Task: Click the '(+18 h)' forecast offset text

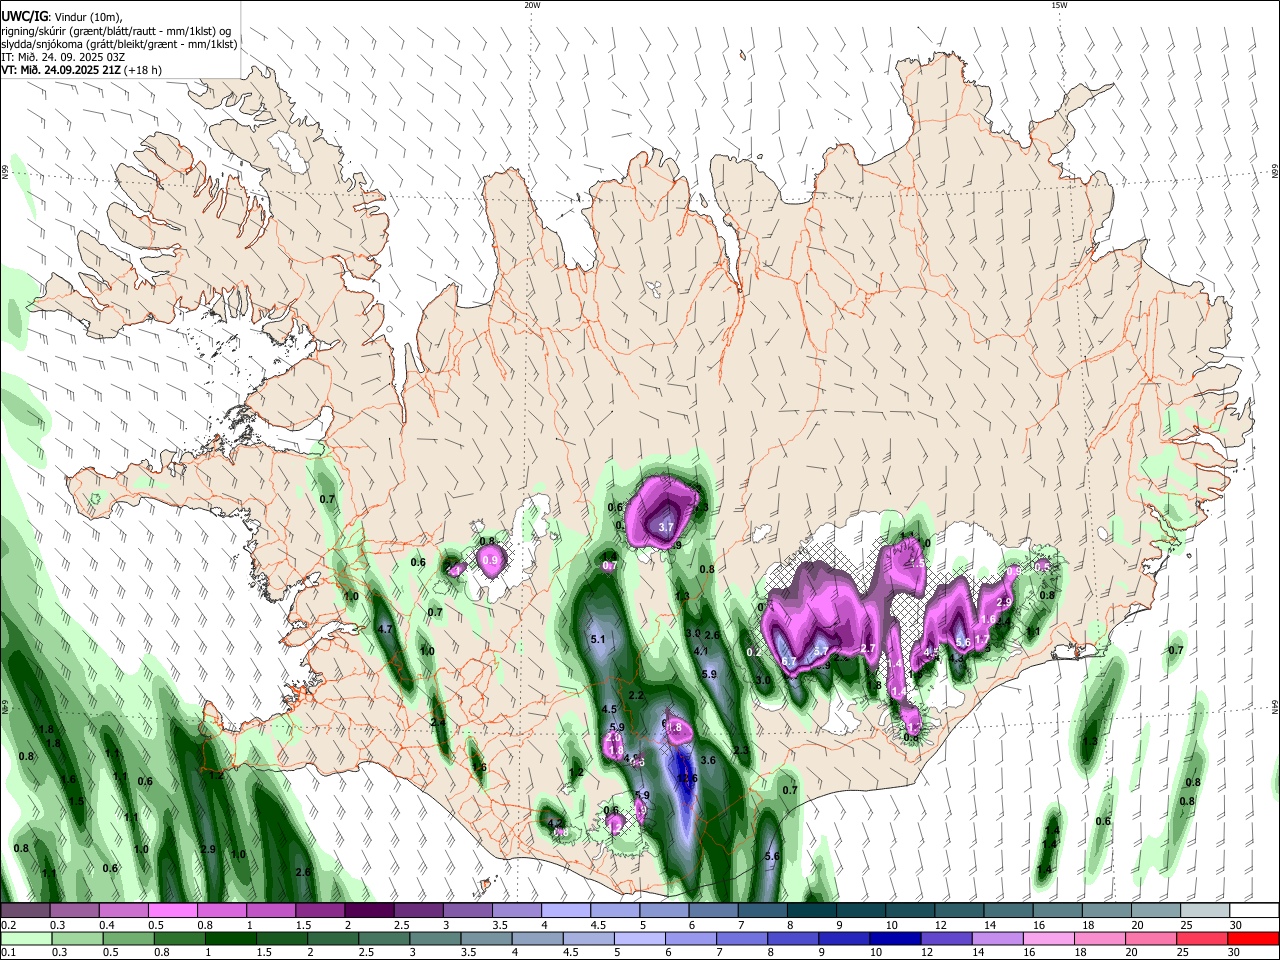Action: pos(144,70)
